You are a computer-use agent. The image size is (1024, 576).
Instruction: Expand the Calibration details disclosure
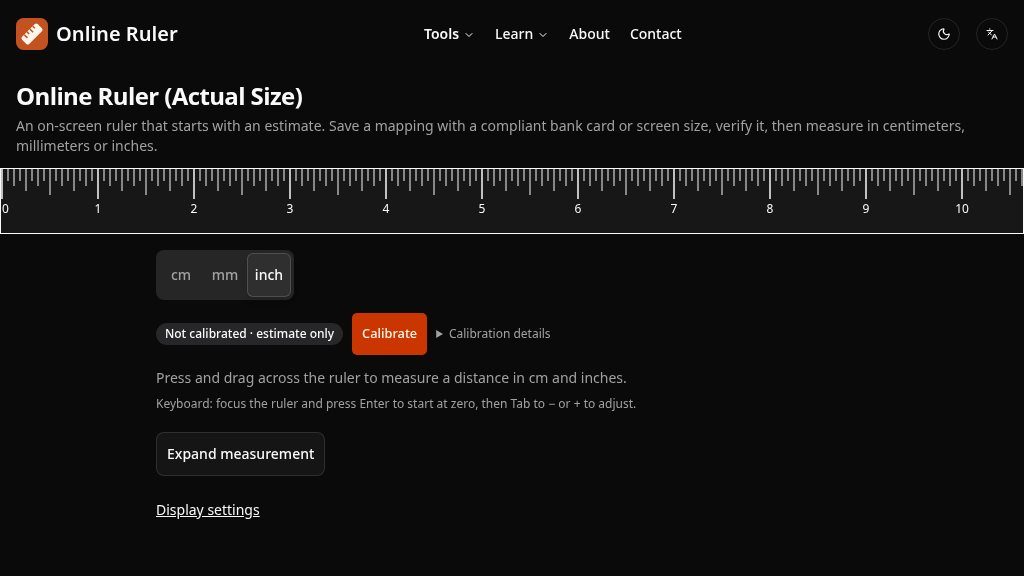(493, 334)
